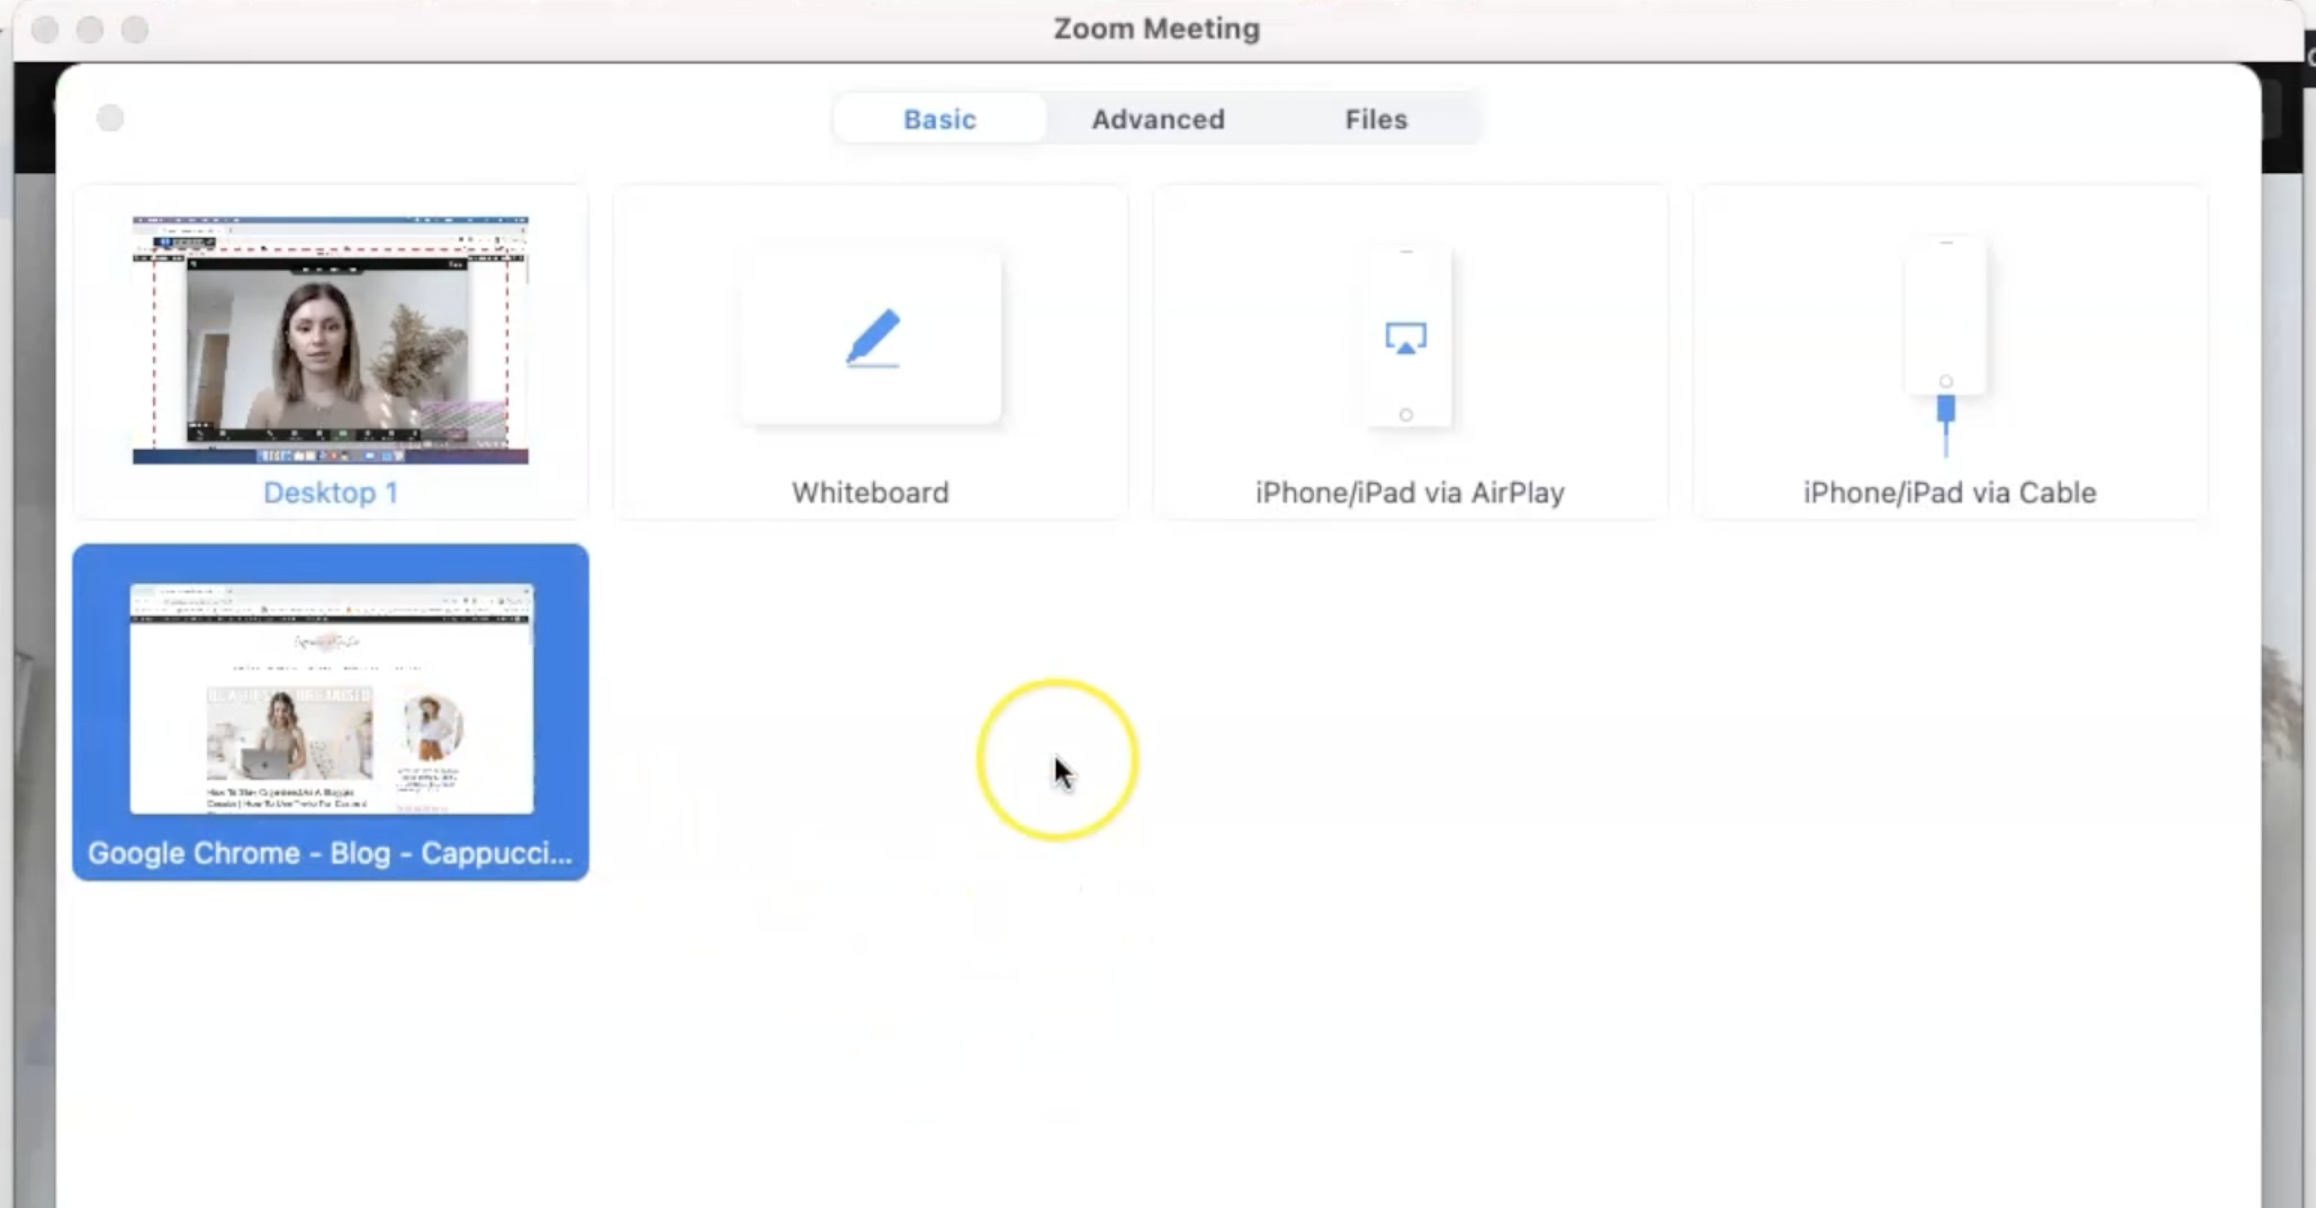Viewport: 2316px width, 1208px height.
Task: Click the green maximize button of the Zoom Meeting window
Action: point(135,30)
